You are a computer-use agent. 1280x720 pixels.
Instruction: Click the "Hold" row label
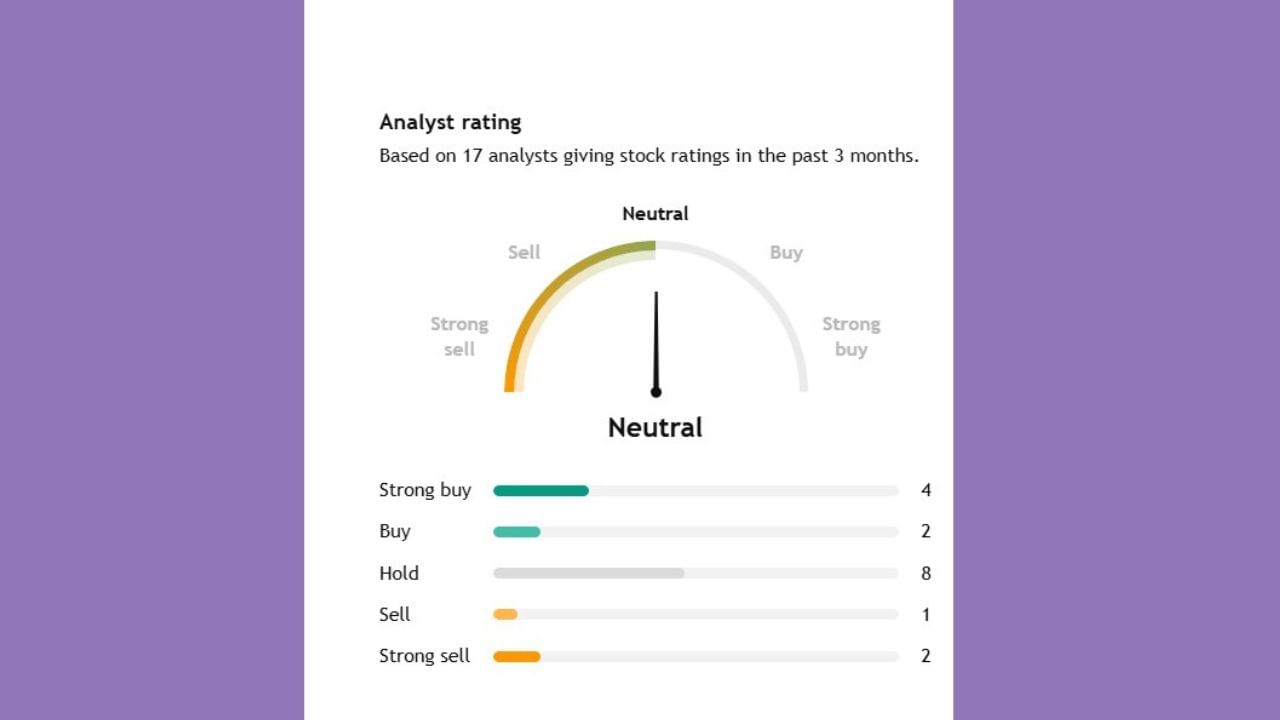(x=398, y=574)
